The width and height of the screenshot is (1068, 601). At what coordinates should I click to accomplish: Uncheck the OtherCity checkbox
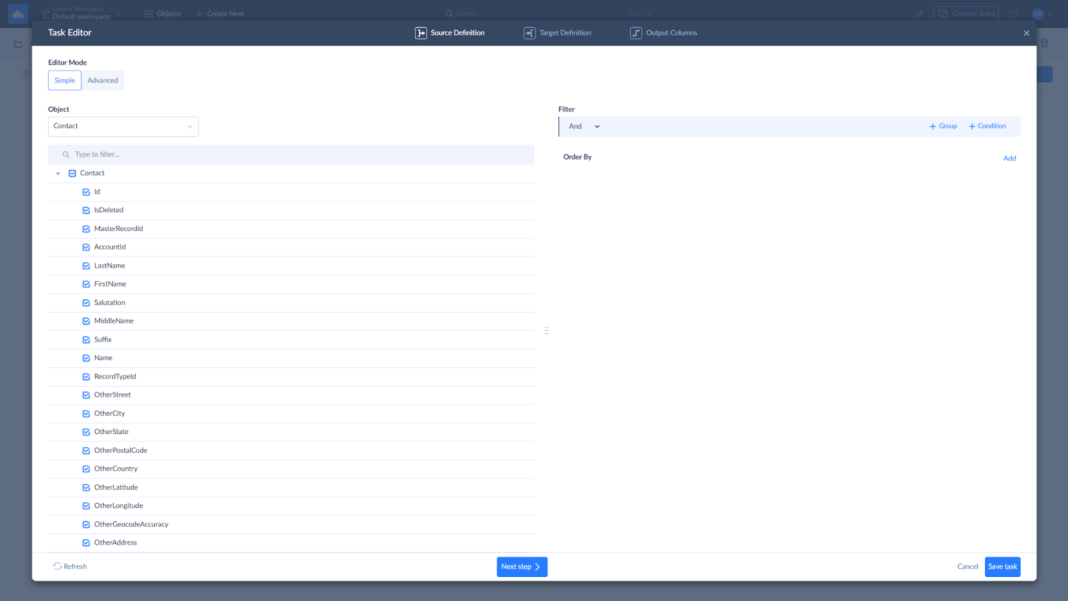pyautogui.click(x=86, y=414)
